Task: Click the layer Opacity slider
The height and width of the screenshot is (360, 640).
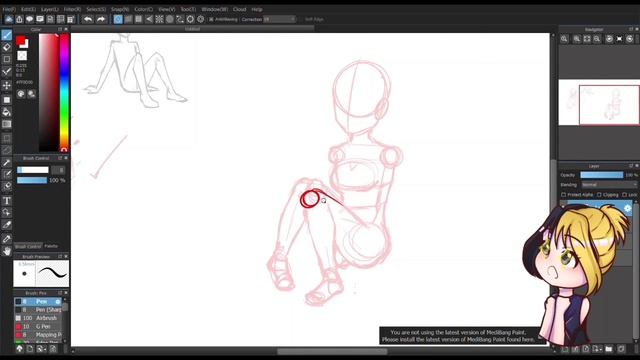Action: [602, 175]
